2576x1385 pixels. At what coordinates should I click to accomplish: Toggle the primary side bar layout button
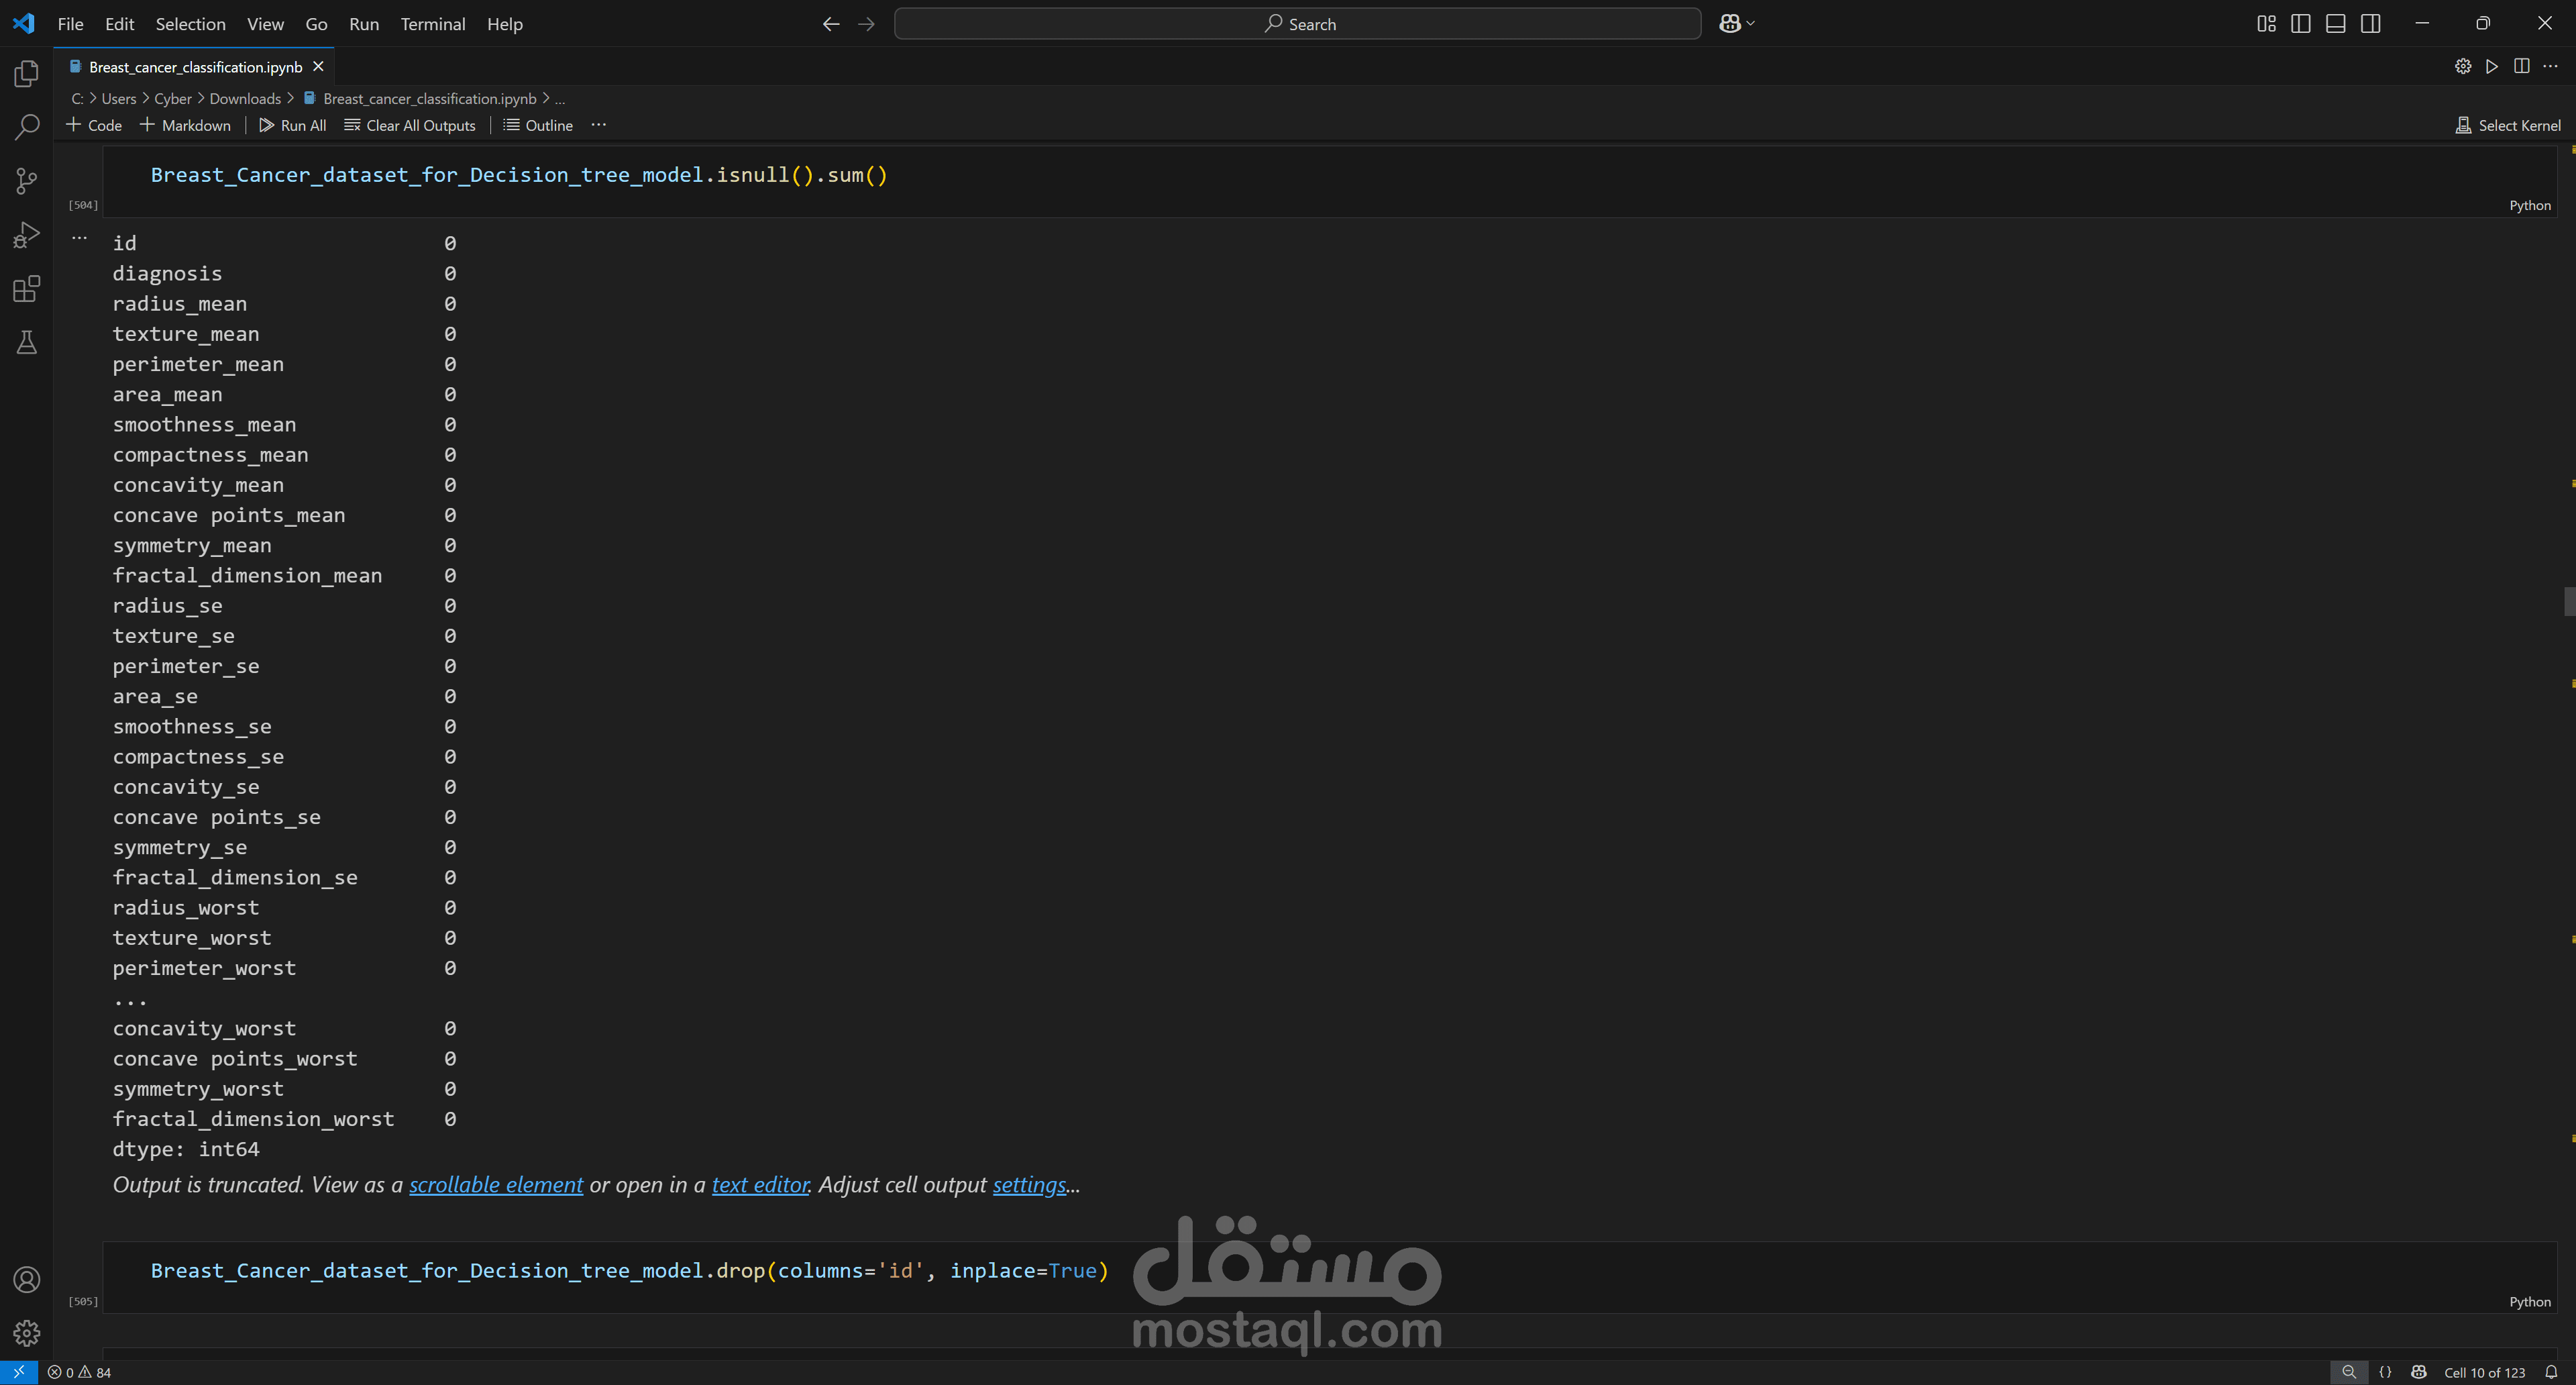tap(2300, 24)
